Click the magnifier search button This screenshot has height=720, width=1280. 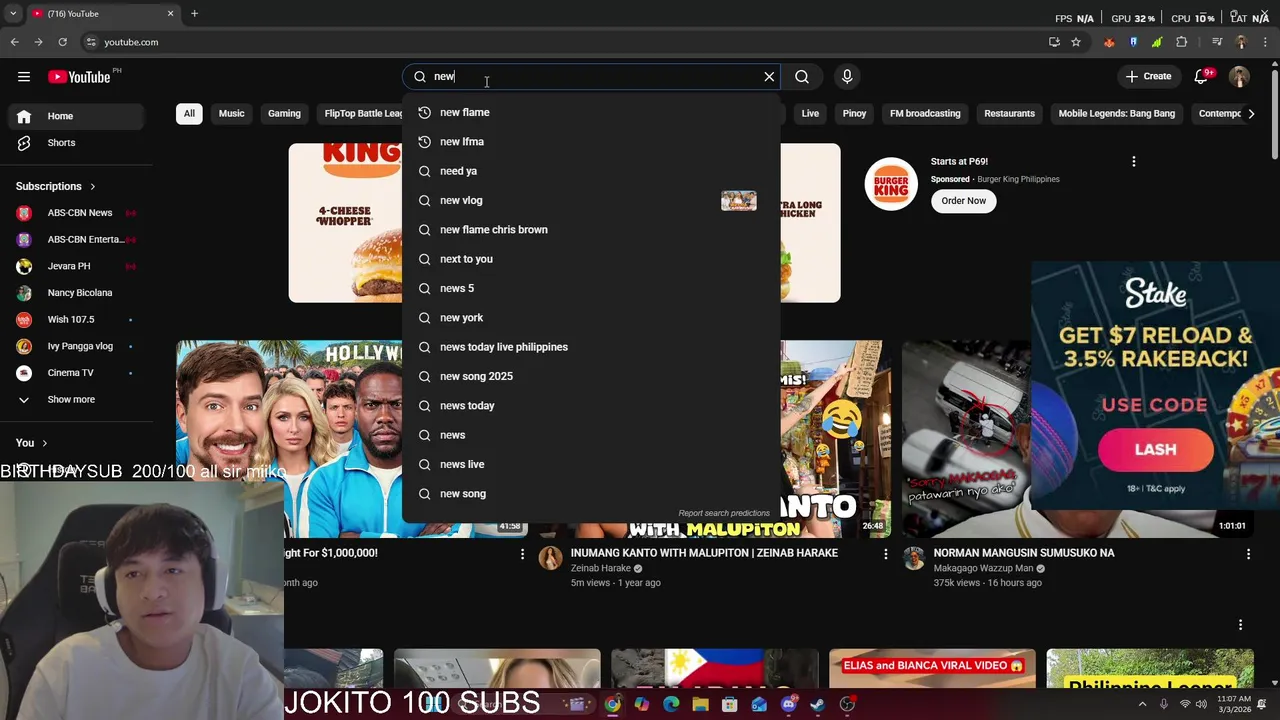tap(802, 77)
